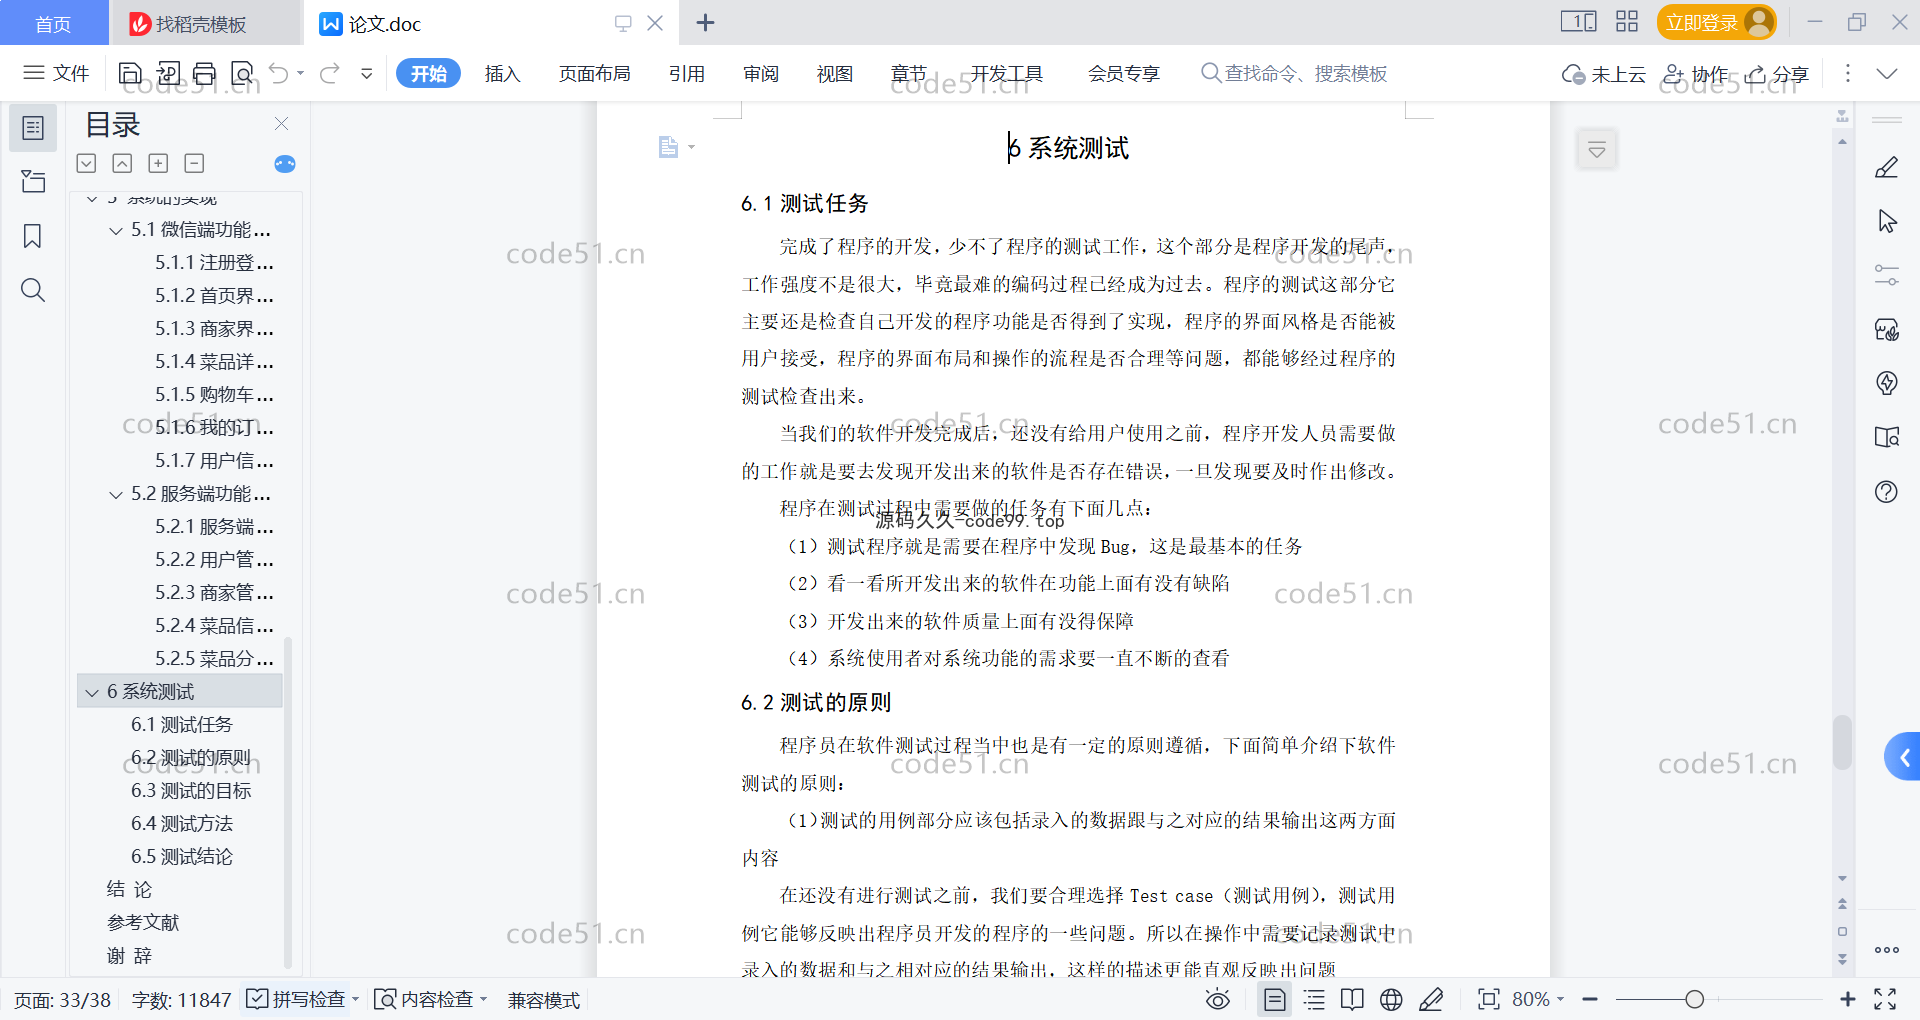The height and width of the screenshot is (1020, 1920).
Task: Click the Undo arrow icon
Action: coord(279,73)
